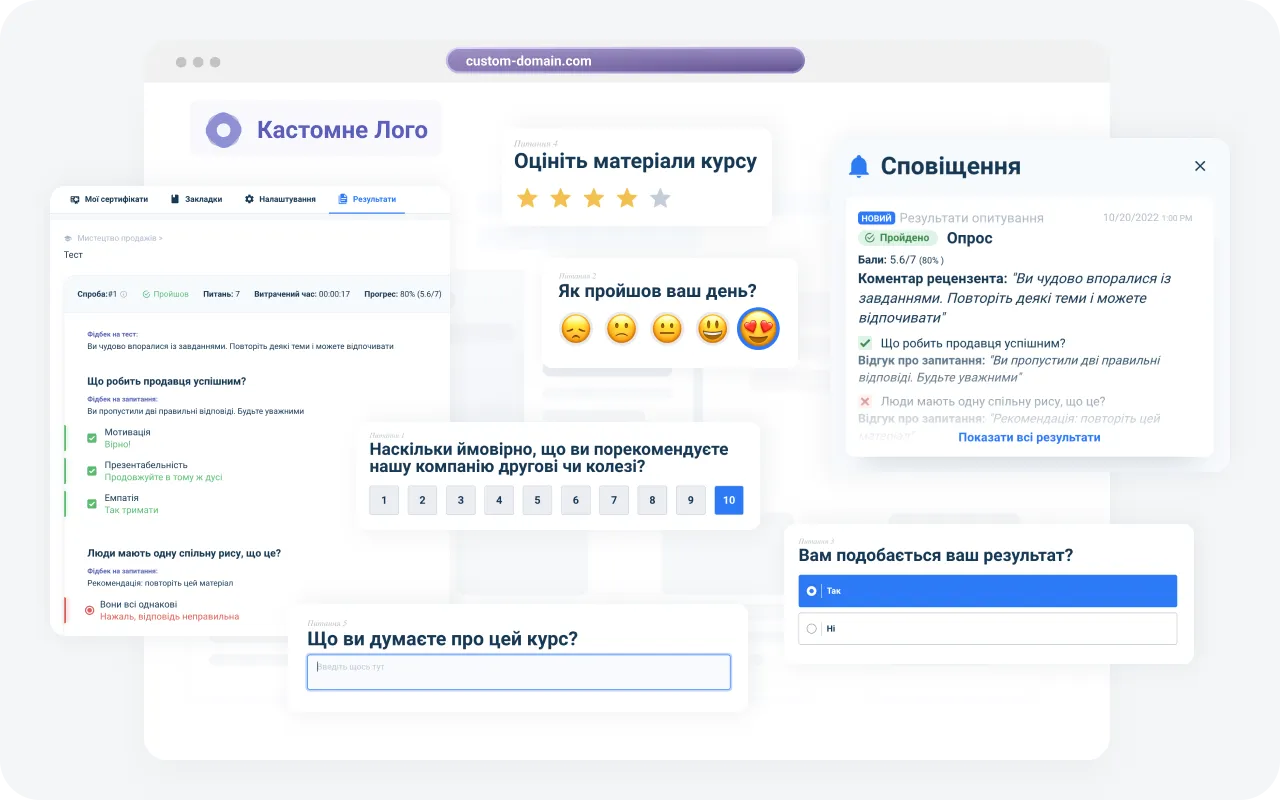The width and height of the screenshot is (1280, 800).
Task: Close the Сповіщення notification panel
Action: point(1200,166)
